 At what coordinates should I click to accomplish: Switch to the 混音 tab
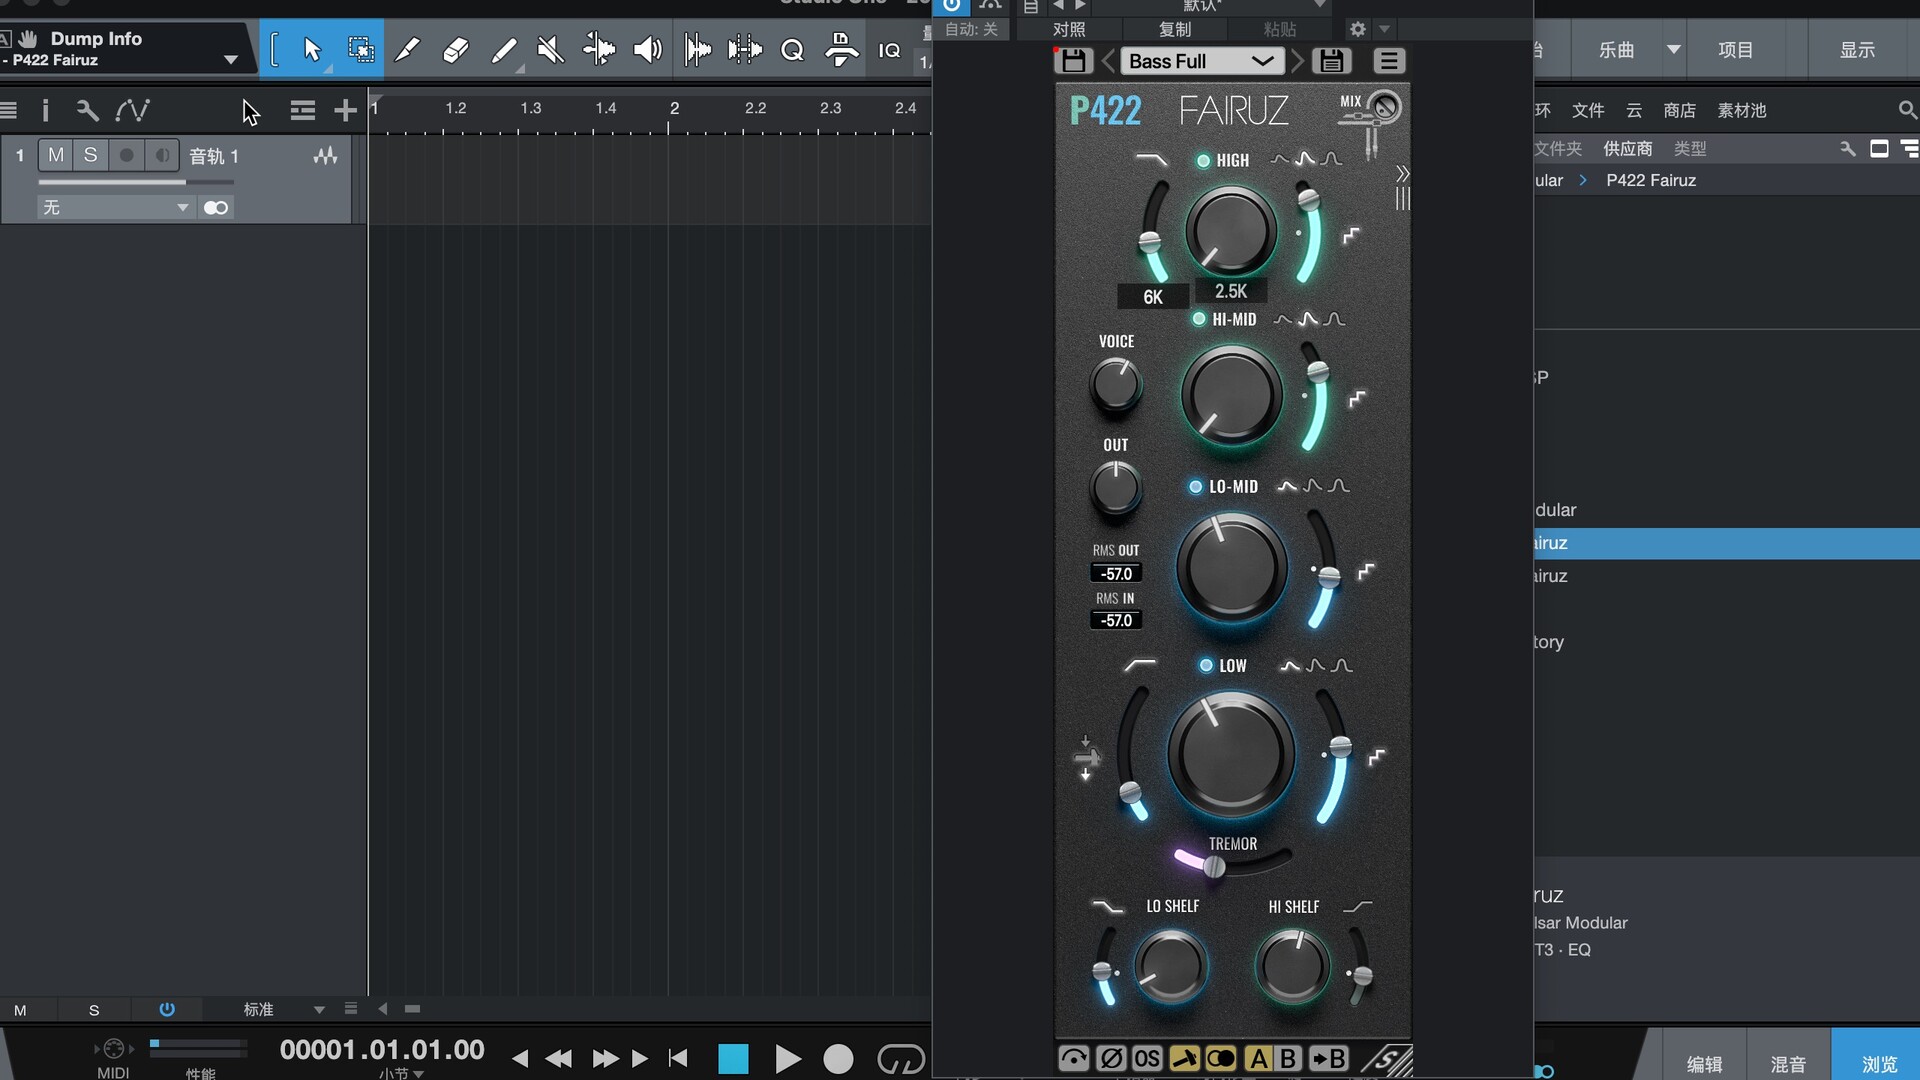click(1788, 1063)
